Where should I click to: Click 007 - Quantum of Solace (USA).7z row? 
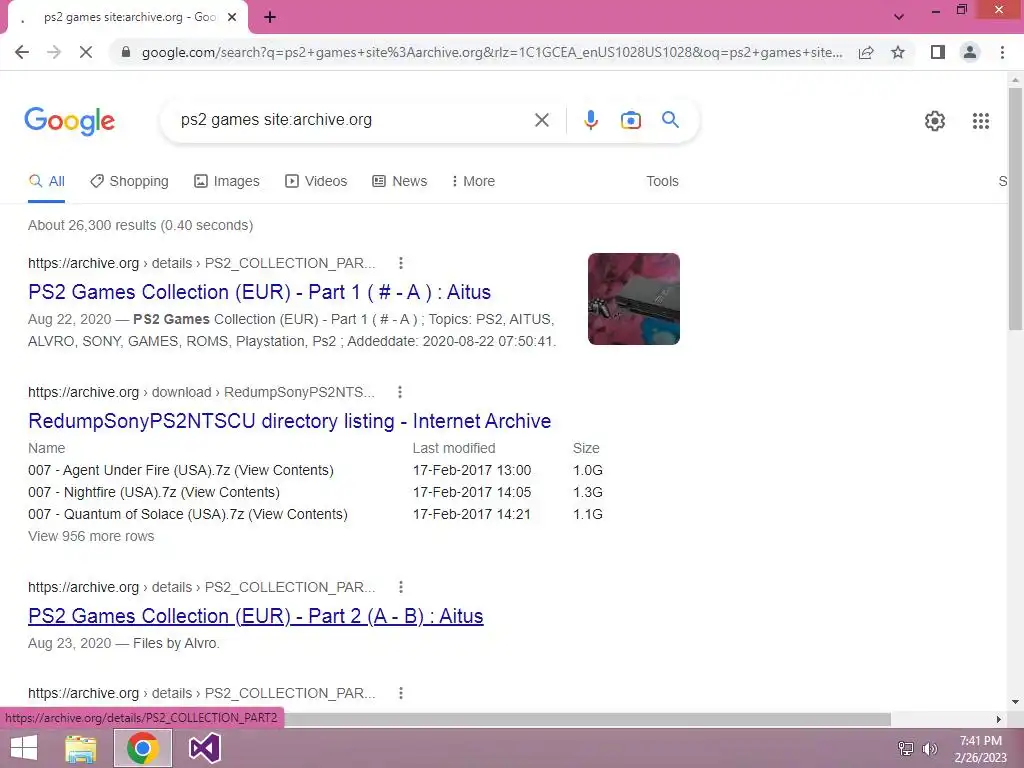click(315, 515)
